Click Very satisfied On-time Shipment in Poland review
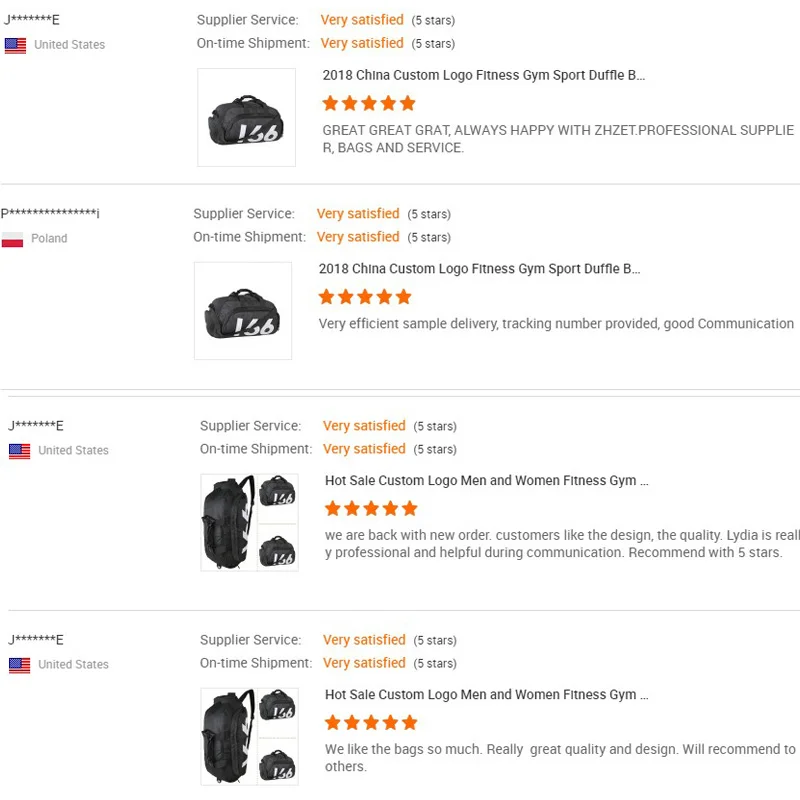Screen dimensions: 800x800 tap(358, 237)
